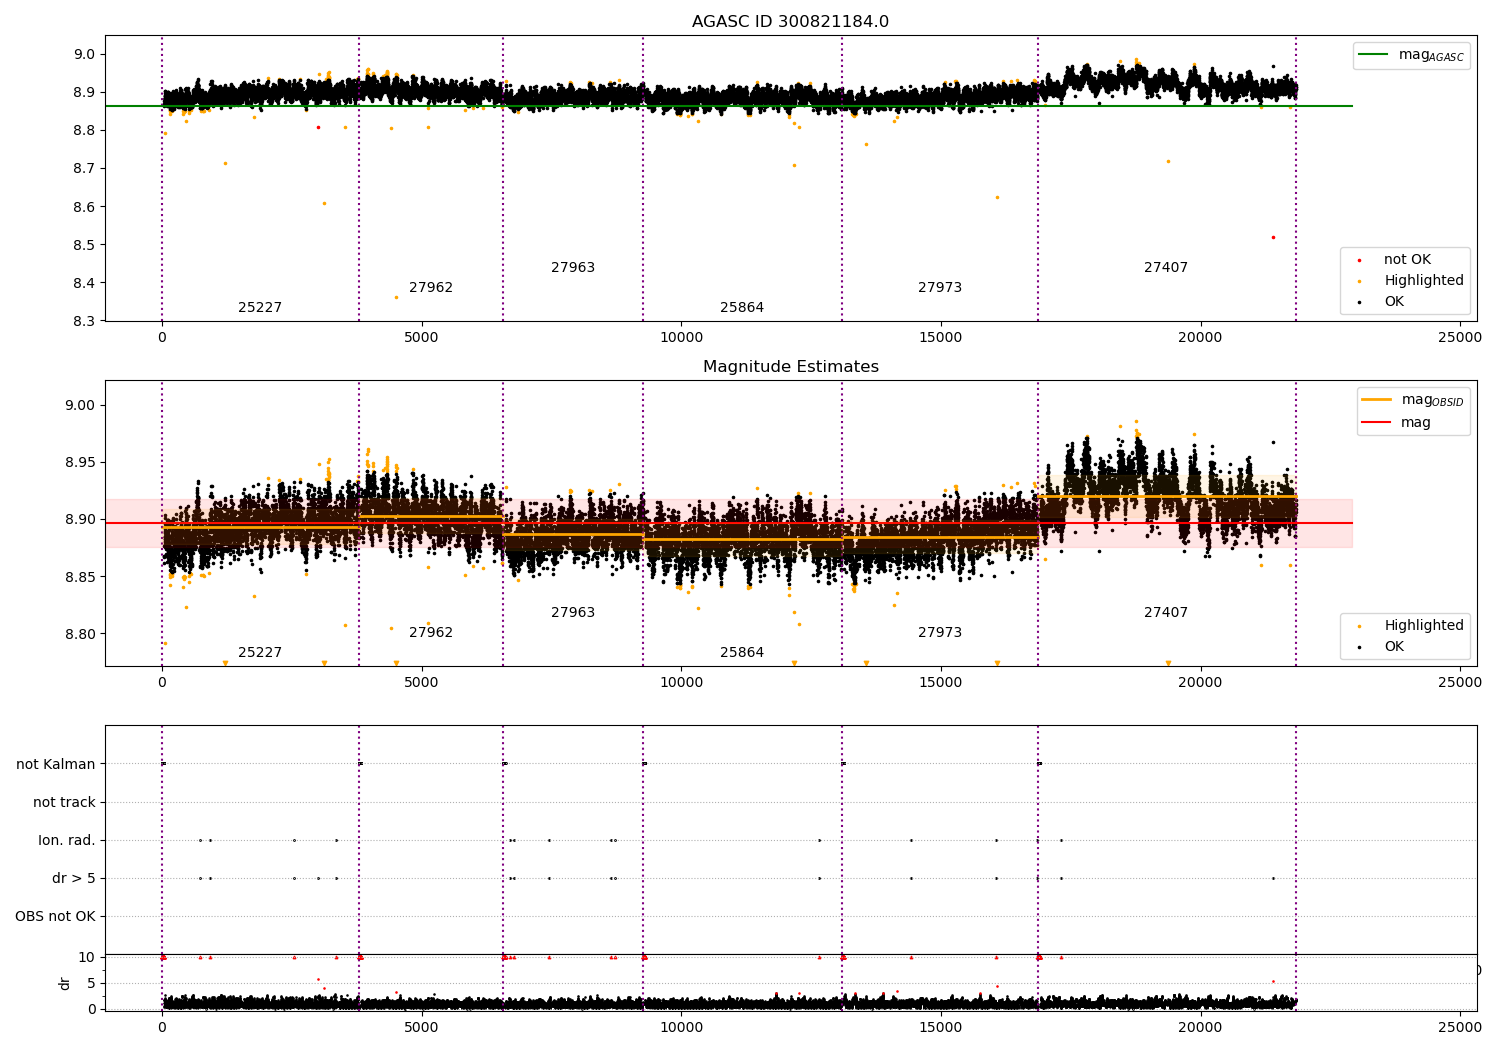Click y-axis tick 8.3 on top plot
The height and width of the screenshot is (1050, 1500).
coord(86,321)
